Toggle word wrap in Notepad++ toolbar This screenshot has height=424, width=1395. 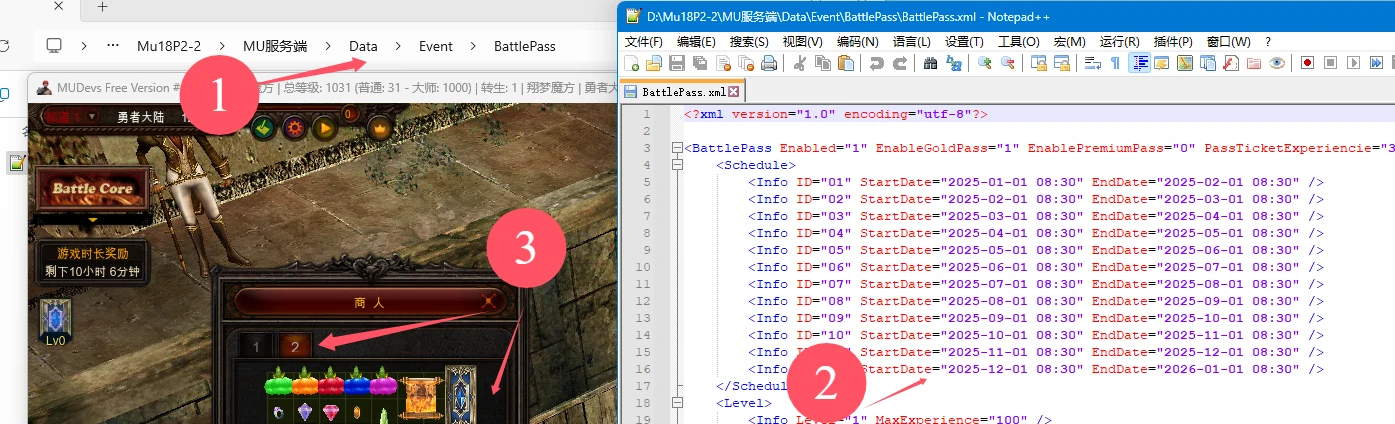1093,63
